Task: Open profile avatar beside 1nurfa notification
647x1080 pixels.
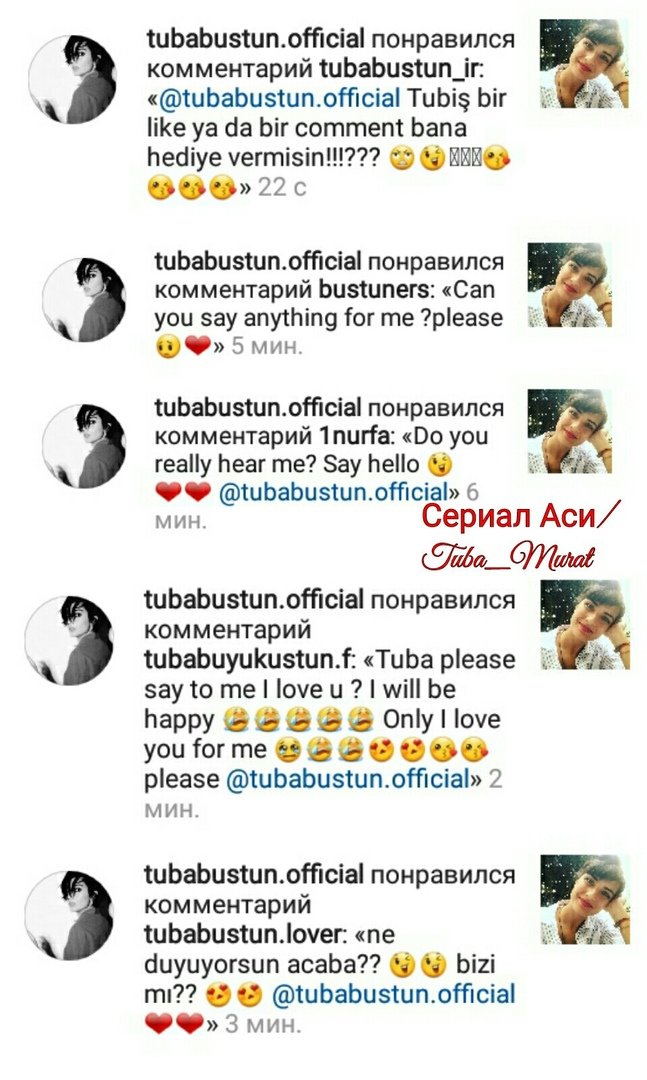Action: (x=84, y=446)
